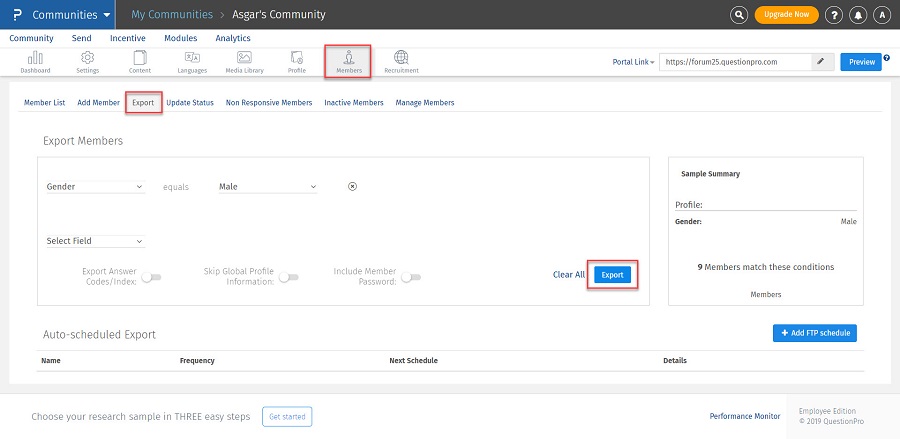Switch to Non Responsive Members tab
This screenshot has height=439, width=900.
point(269,102)
